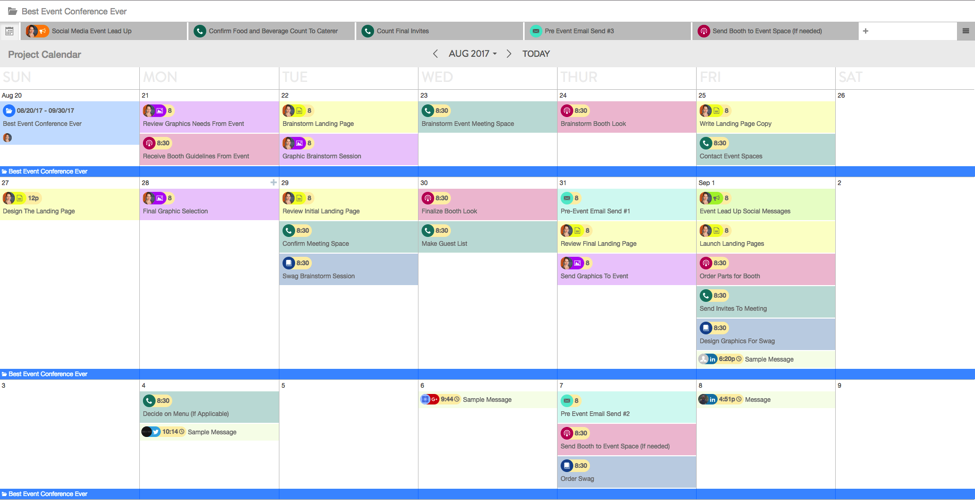This screenshot has width=975, height=500.
Task: Click the plus icon on the Aug 28 cell
Action: click(x=273, y=183)
